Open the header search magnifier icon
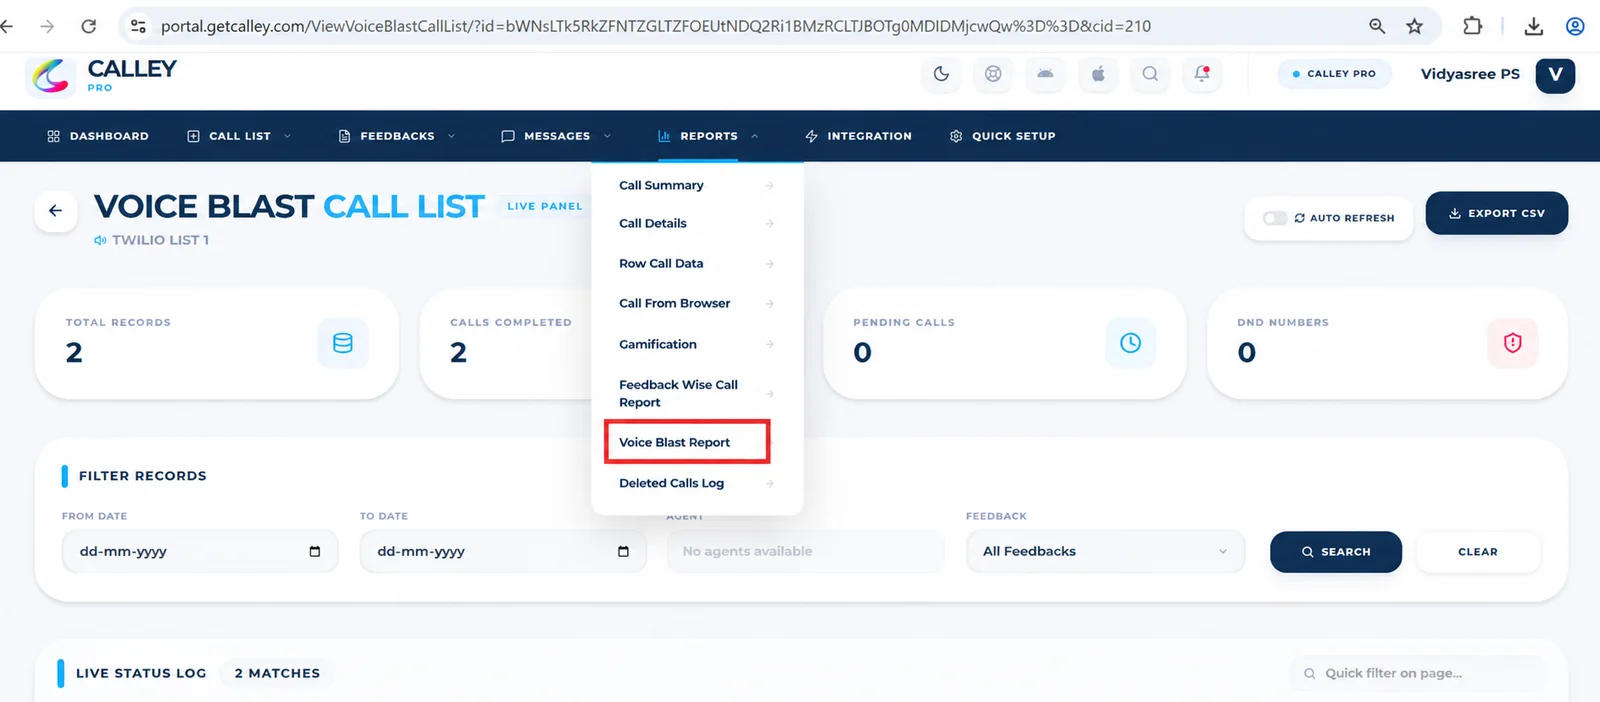 tap(1150, 74)
